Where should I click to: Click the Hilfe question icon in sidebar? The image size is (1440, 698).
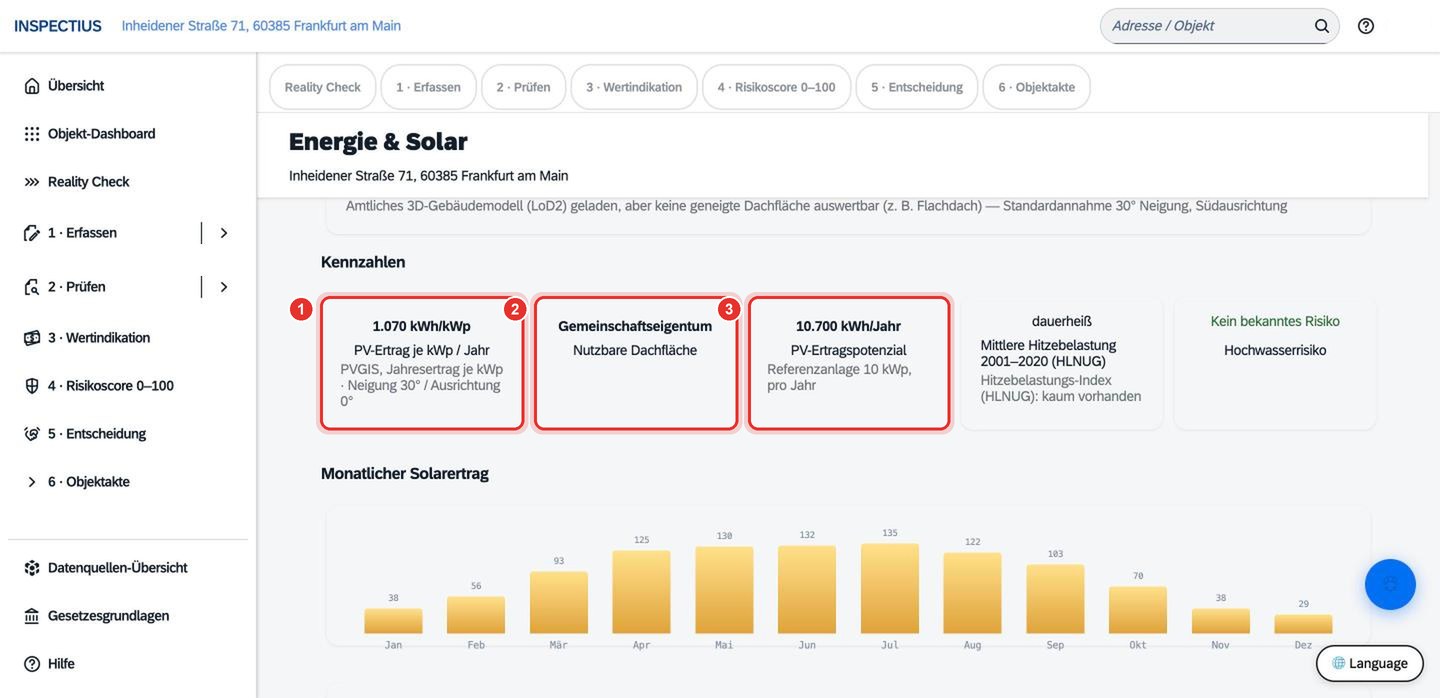click(32, 664)
